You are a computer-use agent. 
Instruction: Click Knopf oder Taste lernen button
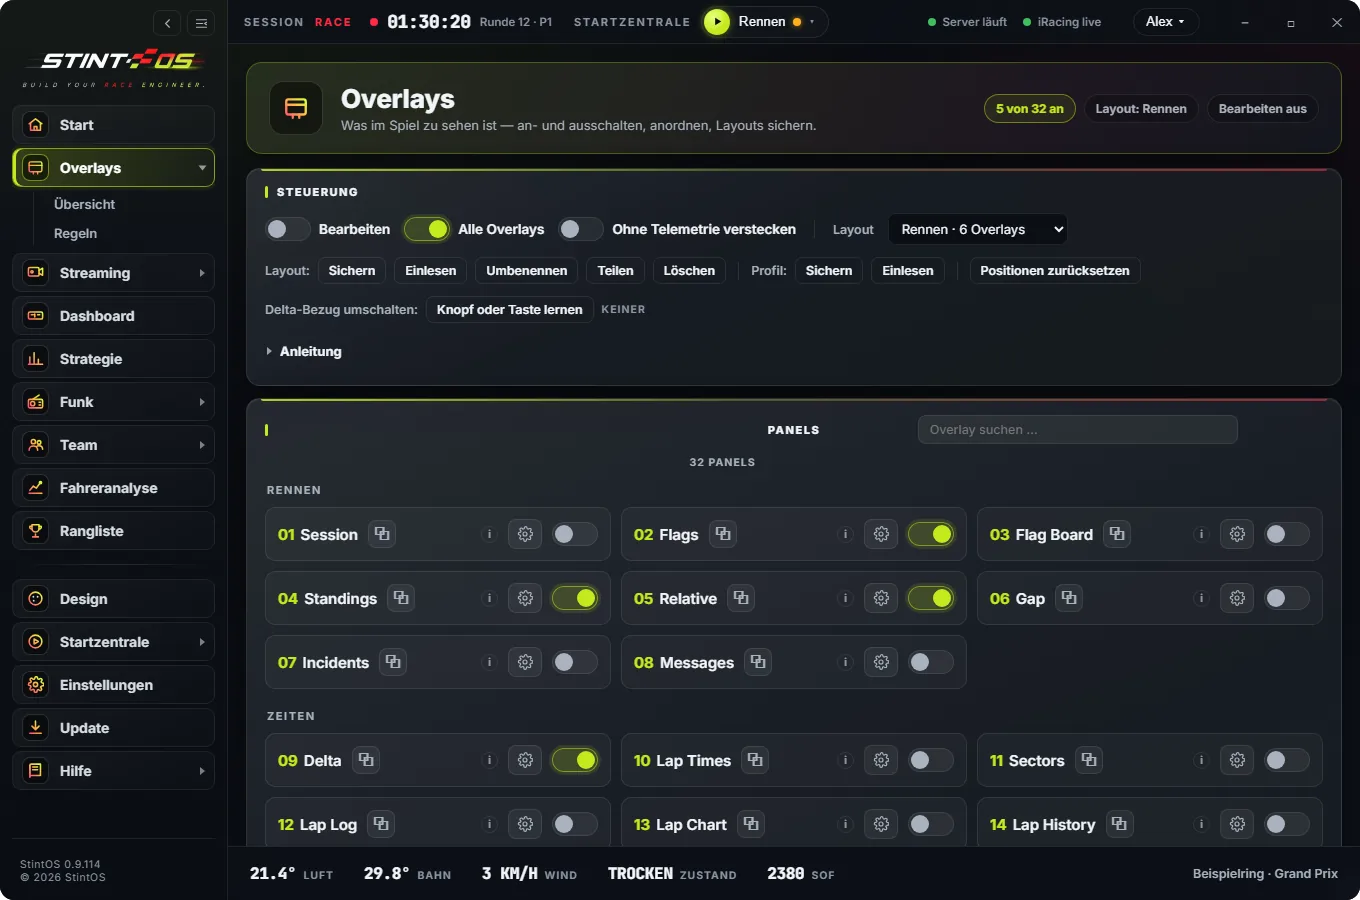510,310
